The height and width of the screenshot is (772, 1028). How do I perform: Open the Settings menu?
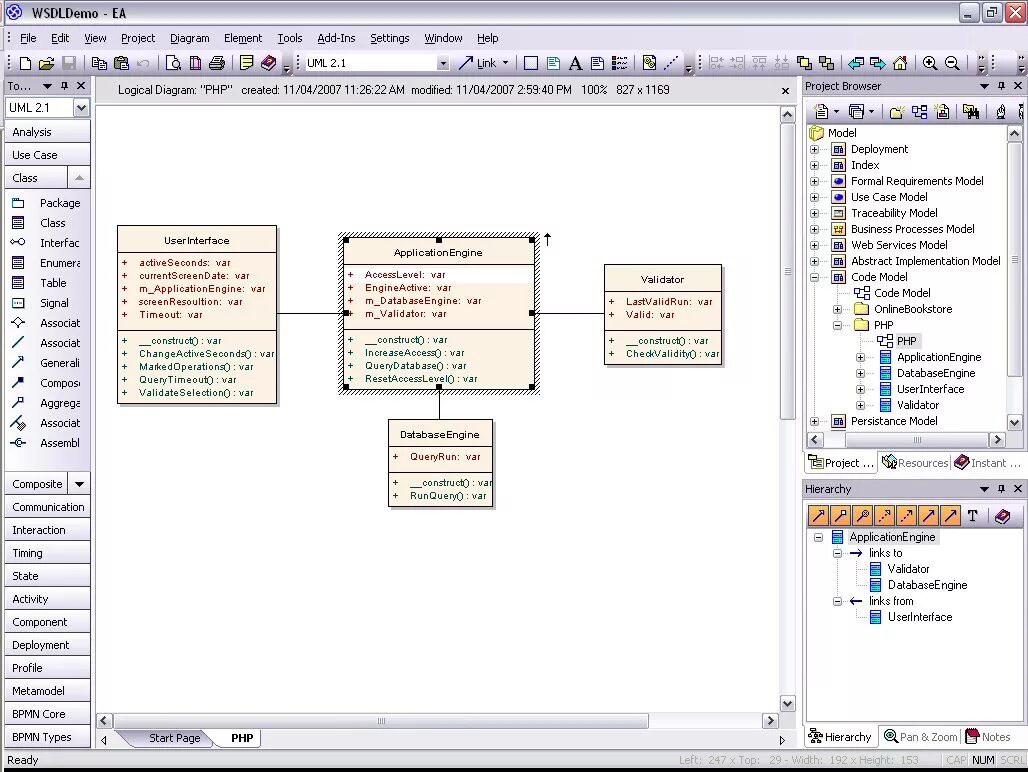pyautogui.click(x=389, y=38)
